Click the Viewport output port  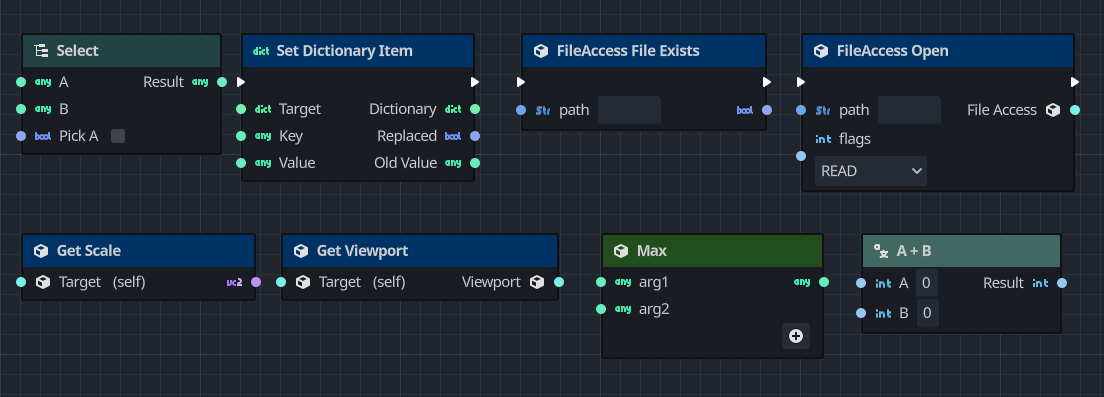(559, 282)
